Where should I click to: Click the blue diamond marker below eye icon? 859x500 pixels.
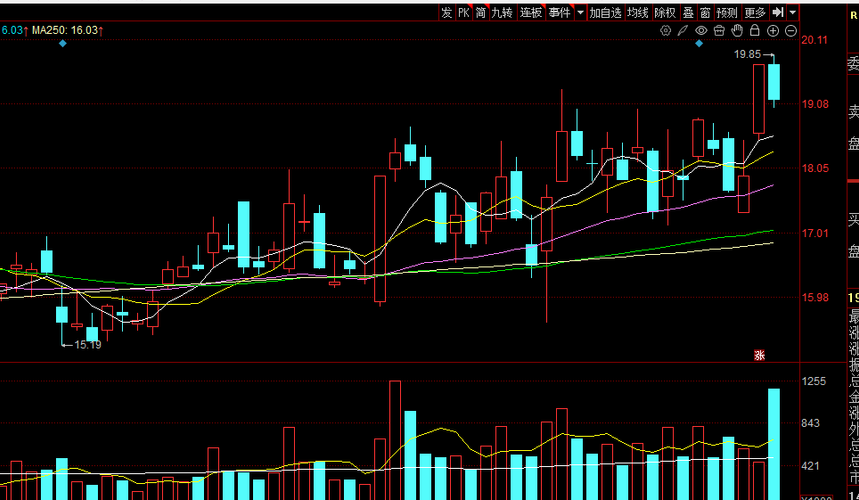pyautogui.click(x=699, y=43)
